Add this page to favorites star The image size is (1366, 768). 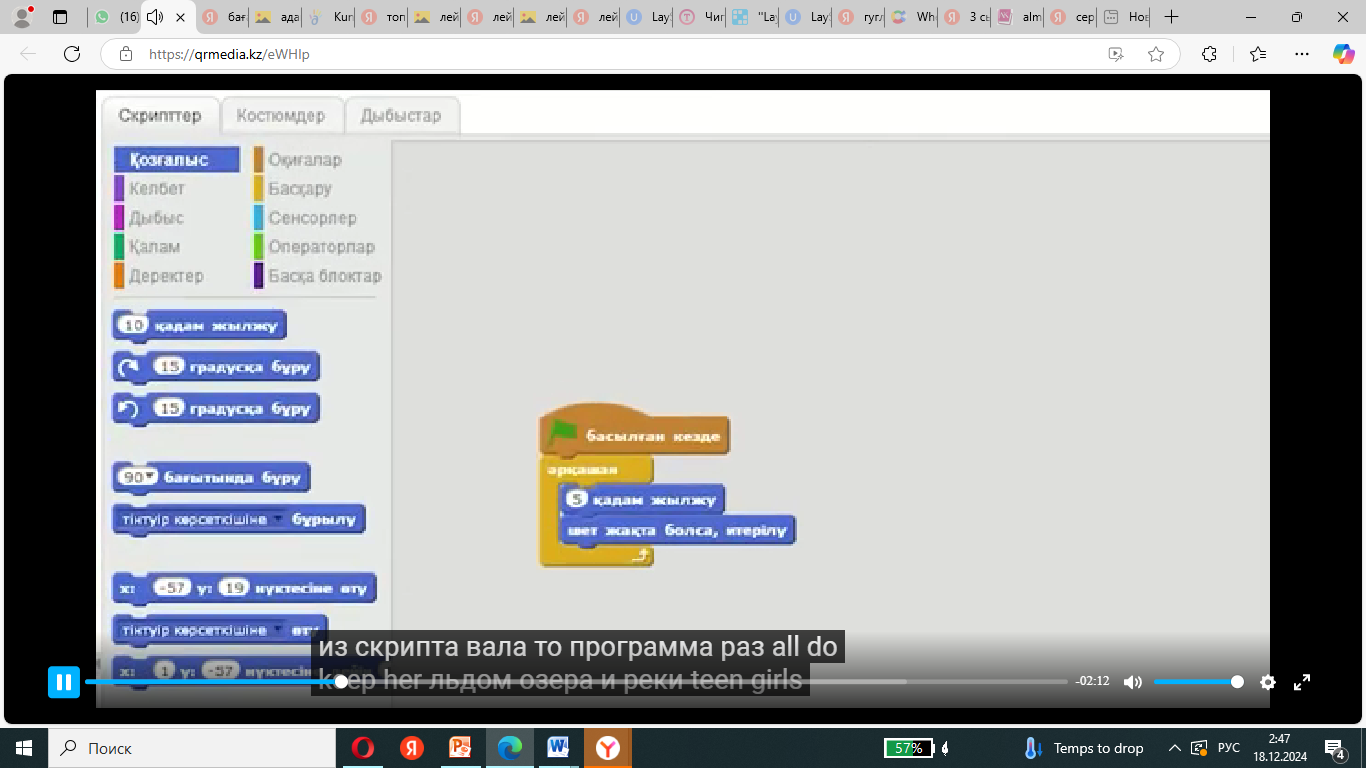(x=1156, y=54)
